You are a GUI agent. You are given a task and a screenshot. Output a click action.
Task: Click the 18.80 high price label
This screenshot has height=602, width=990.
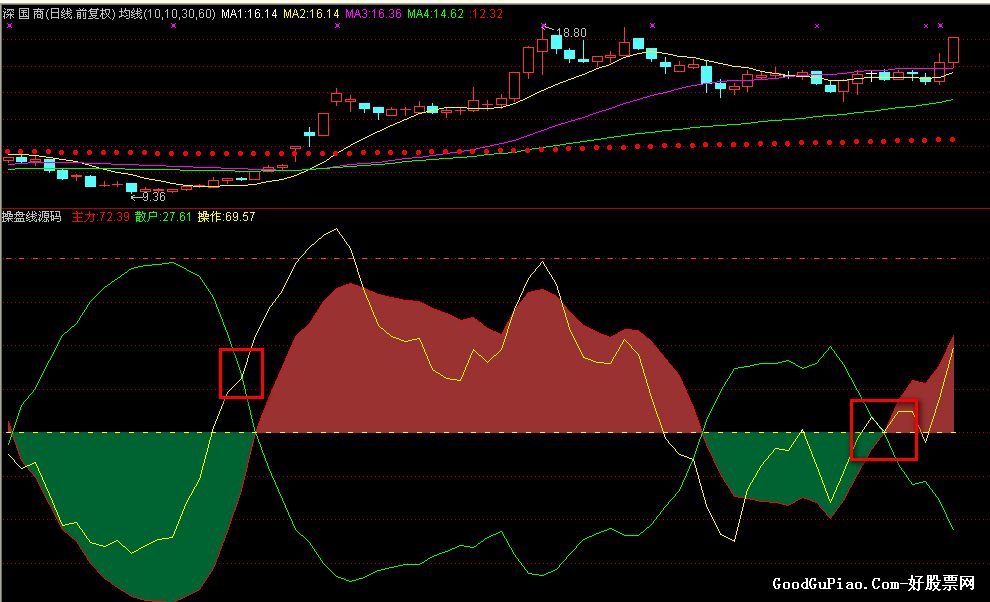(x=571, y=32)
